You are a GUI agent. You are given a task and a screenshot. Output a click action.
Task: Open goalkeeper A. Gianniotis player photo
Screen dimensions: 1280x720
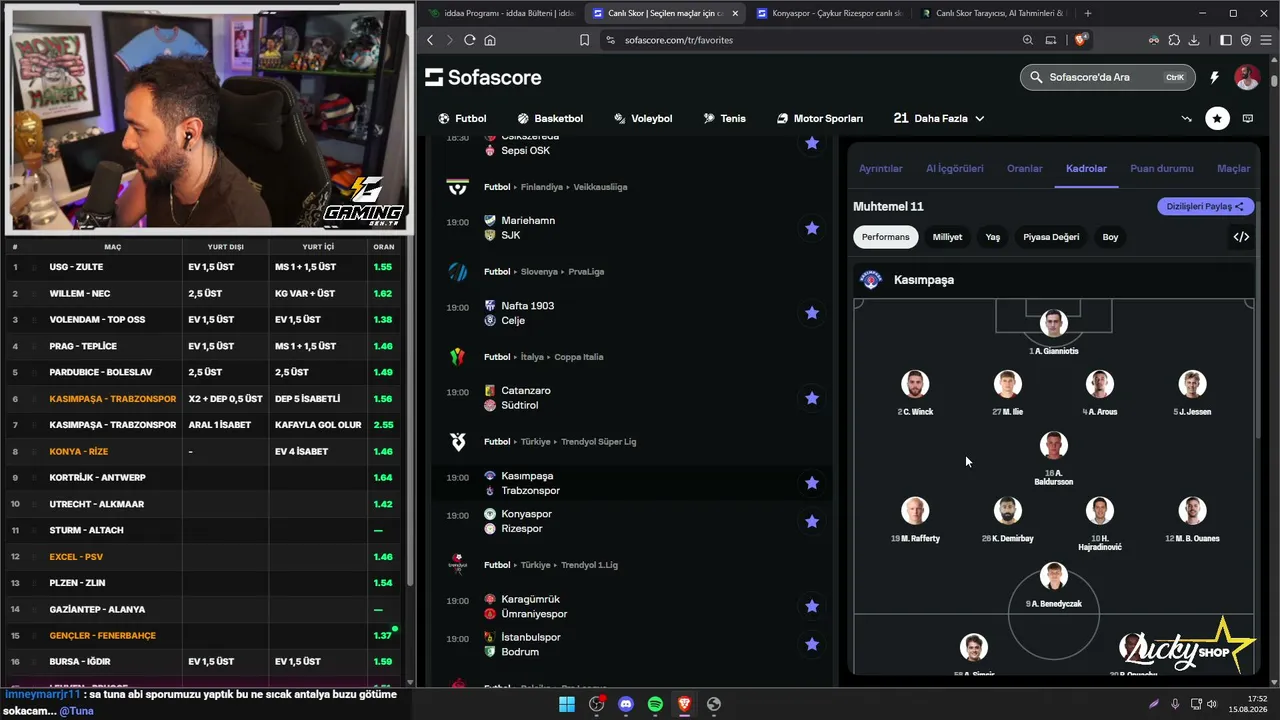1053,323
